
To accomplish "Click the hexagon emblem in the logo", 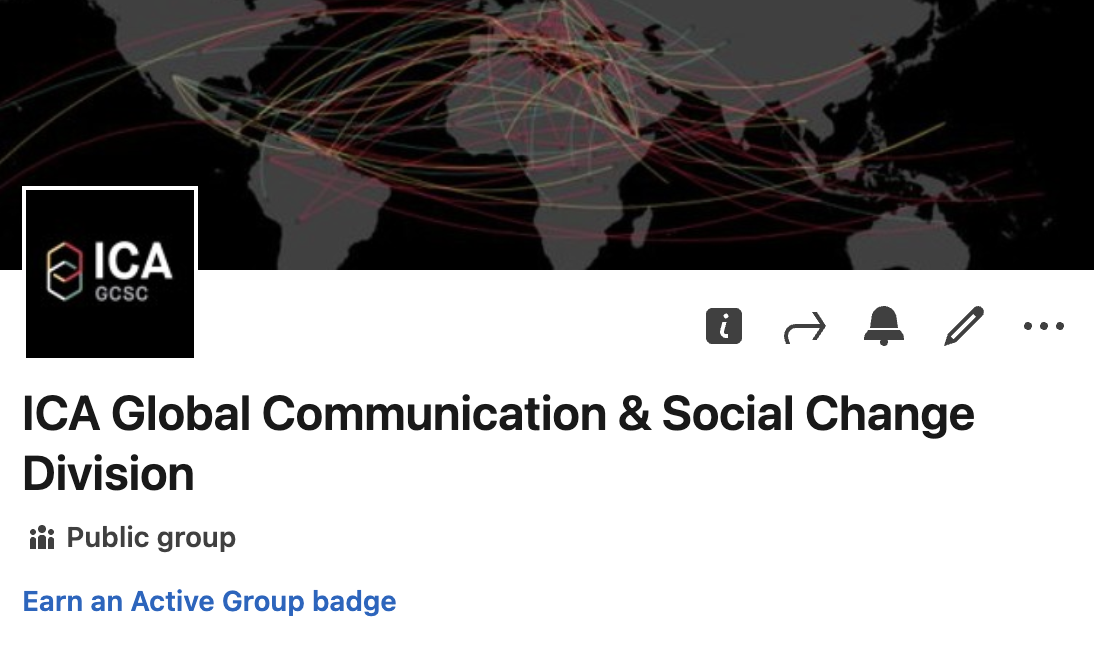I will (x=67, y=271).
